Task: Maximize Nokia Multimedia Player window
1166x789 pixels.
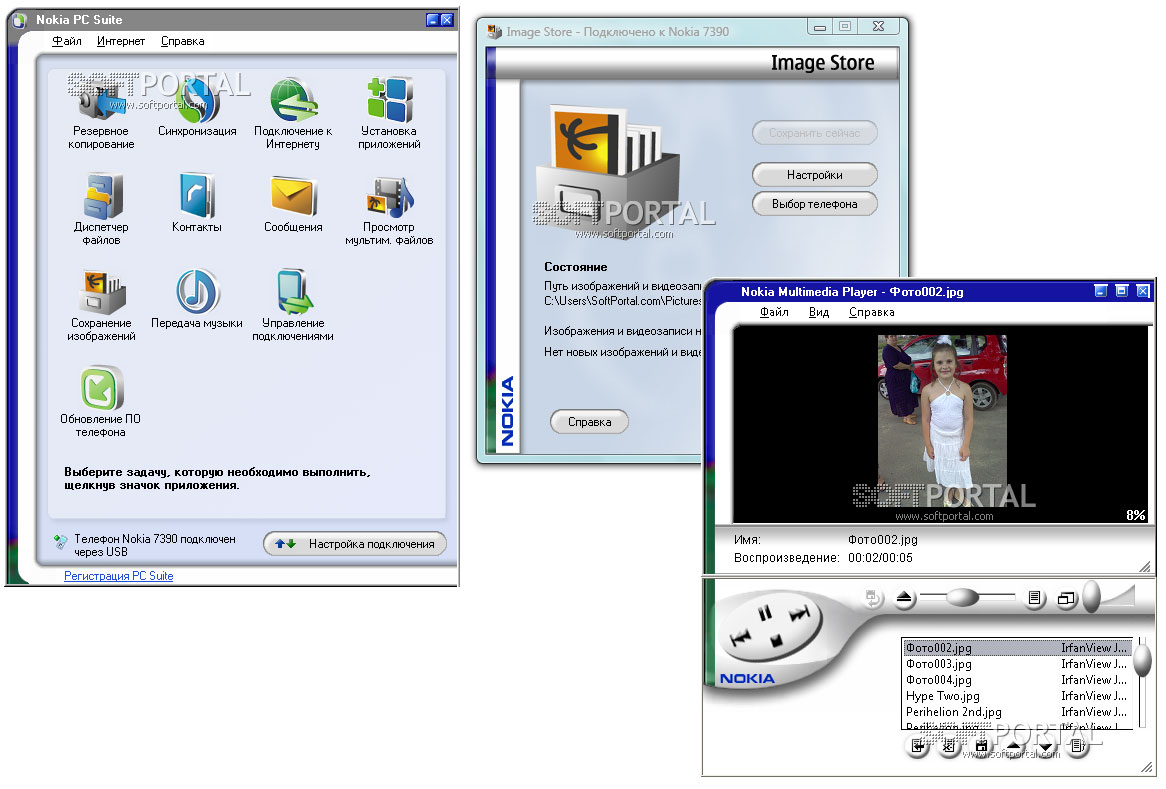Action: [1121, 291]
